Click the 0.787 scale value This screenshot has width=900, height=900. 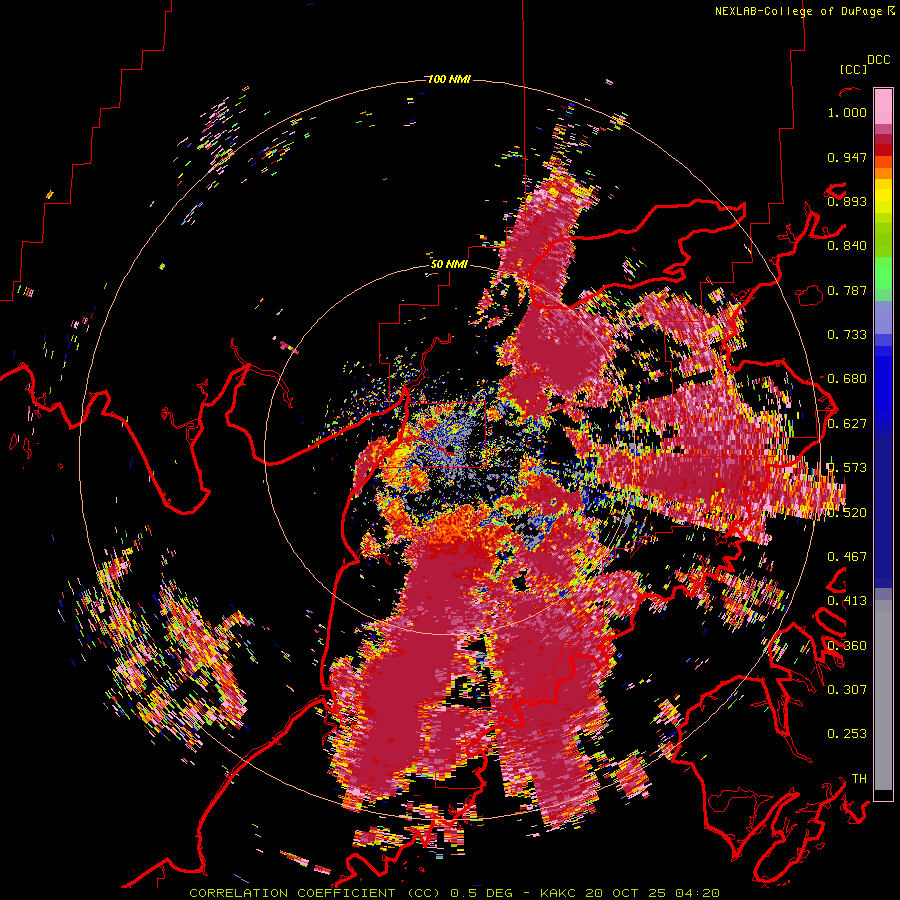847,290
